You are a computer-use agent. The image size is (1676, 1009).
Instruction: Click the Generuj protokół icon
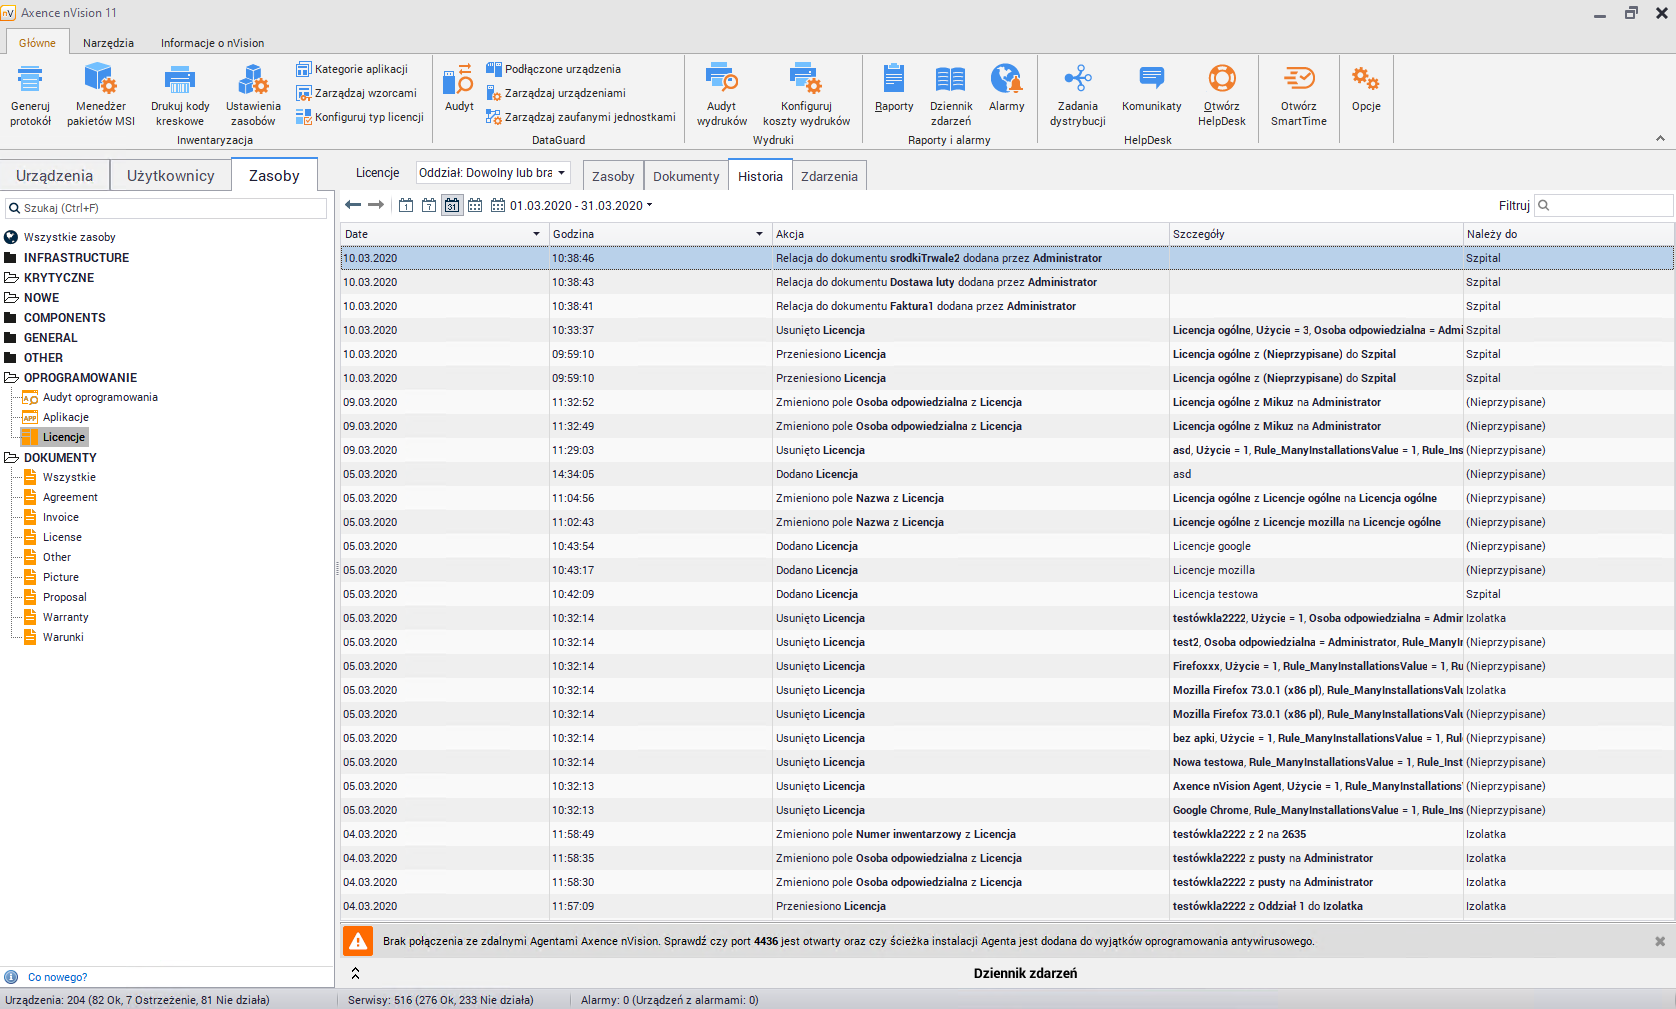[x=30, y=80]
